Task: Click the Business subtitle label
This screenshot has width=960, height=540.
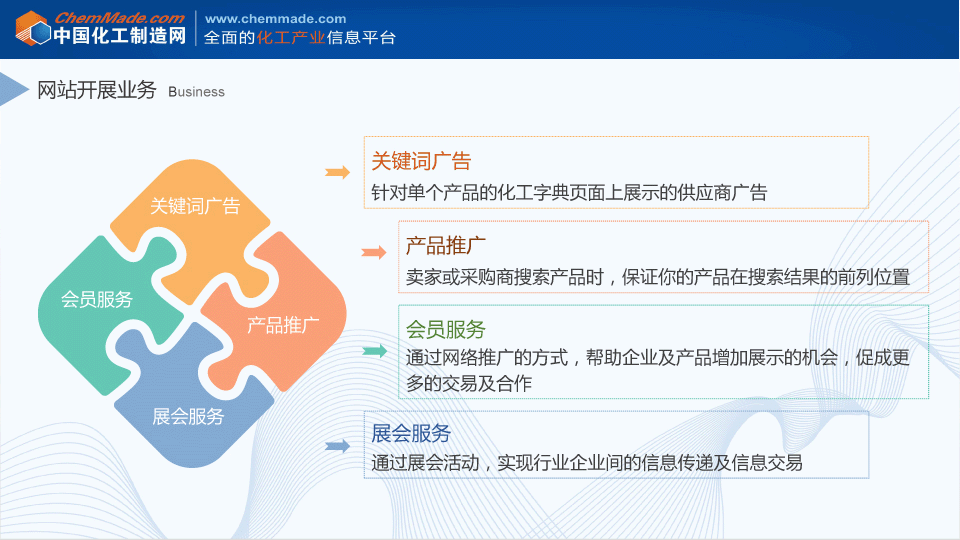Action: [x=197, y=92]
